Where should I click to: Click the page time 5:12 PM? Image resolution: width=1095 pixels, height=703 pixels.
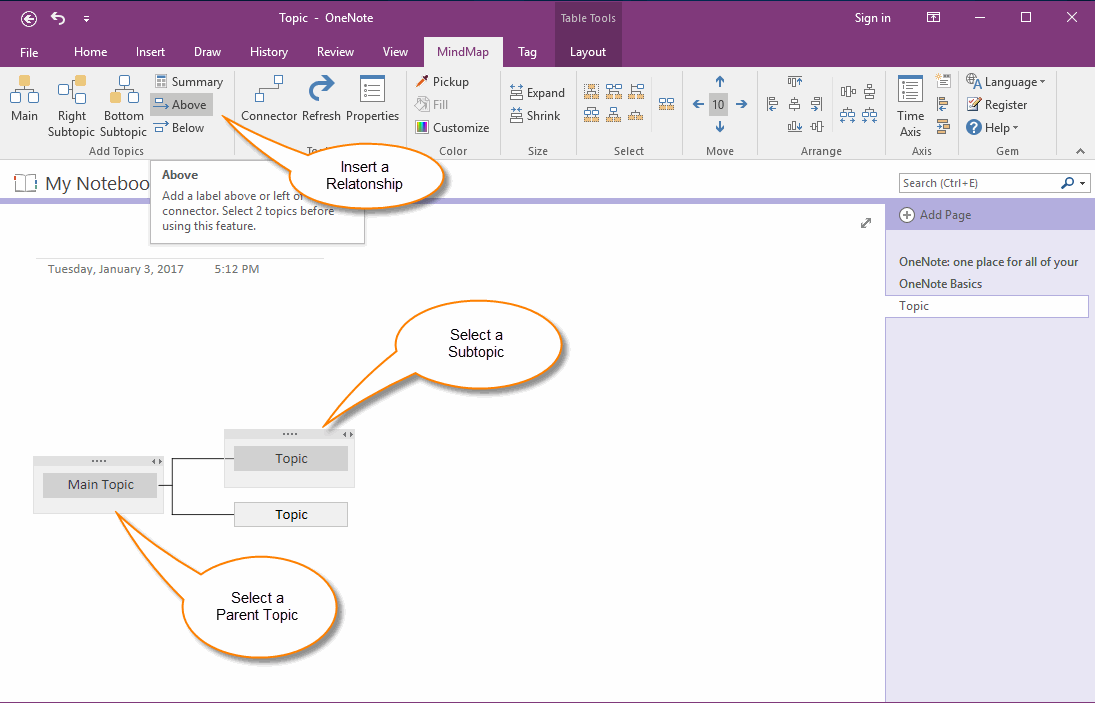[x=237, y=269]
